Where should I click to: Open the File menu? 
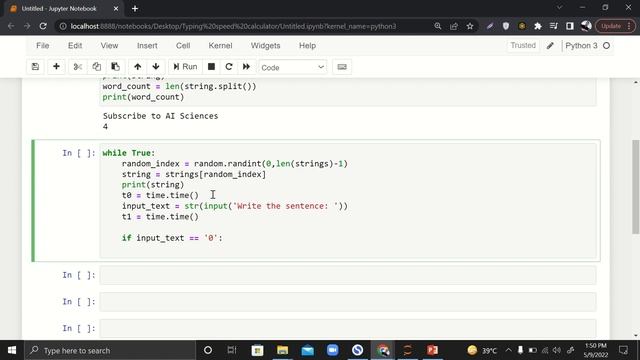(42, 46)
